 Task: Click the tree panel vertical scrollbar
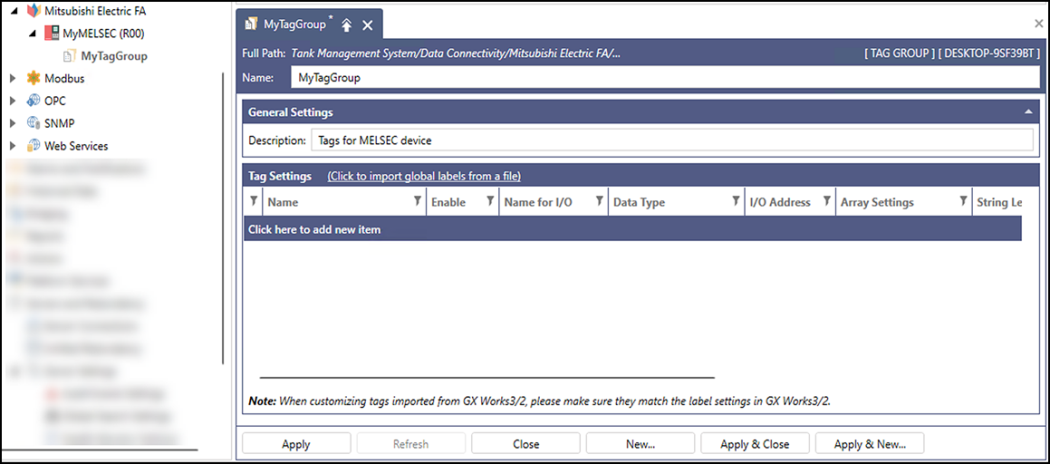coord(223,218)
